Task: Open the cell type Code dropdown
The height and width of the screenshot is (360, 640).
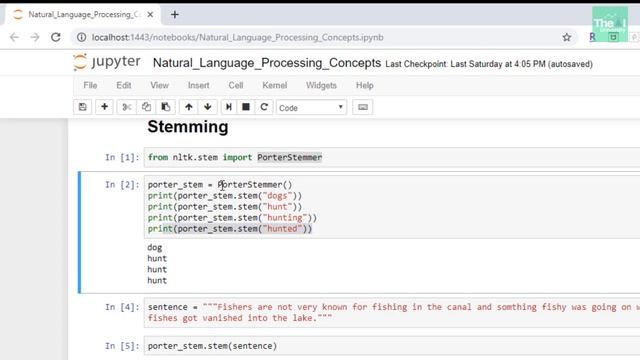Action: click(x=311, y=108)
